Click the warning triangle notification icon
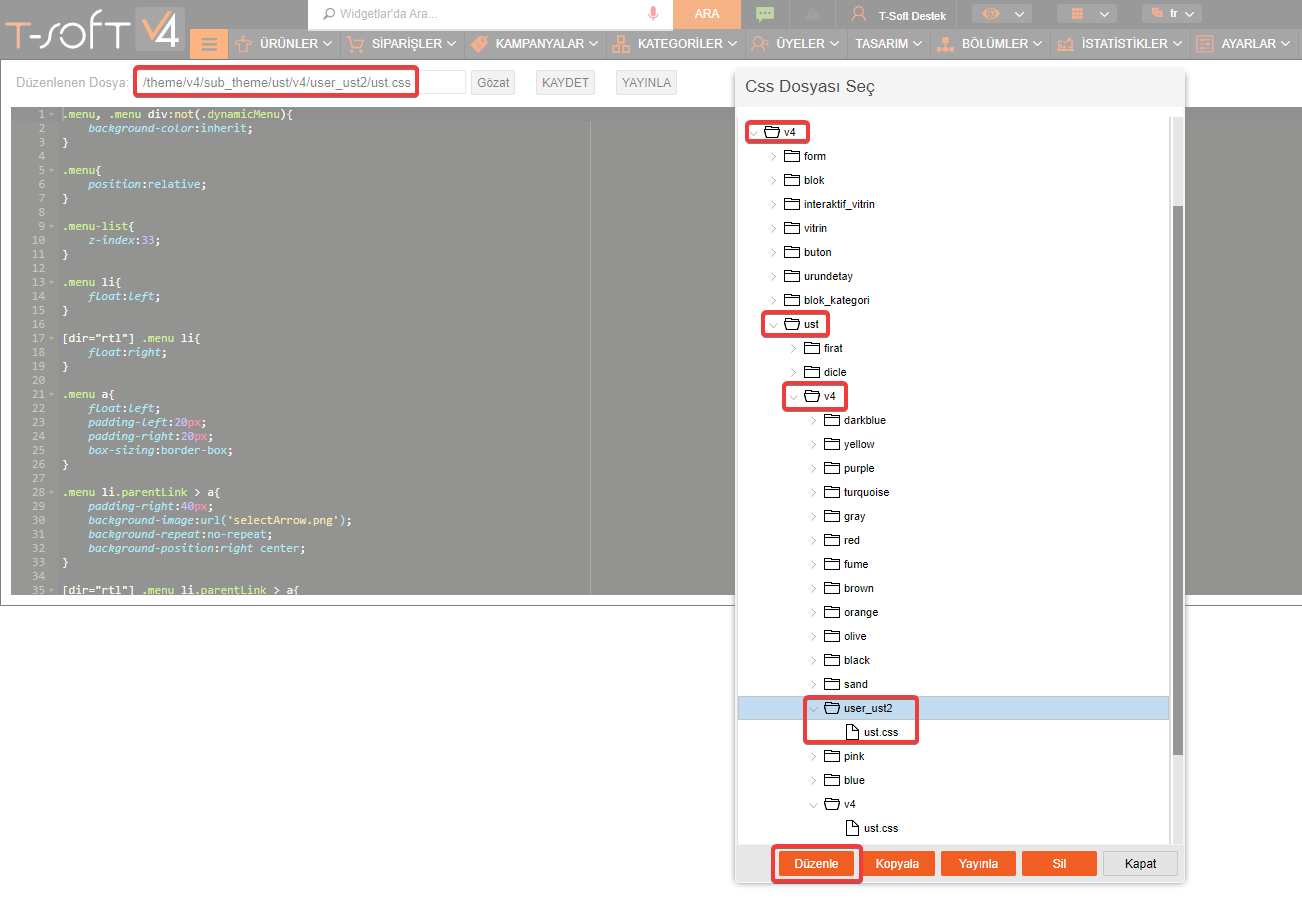The height and width of the screenshot is (901, 1302). [813, 14]
